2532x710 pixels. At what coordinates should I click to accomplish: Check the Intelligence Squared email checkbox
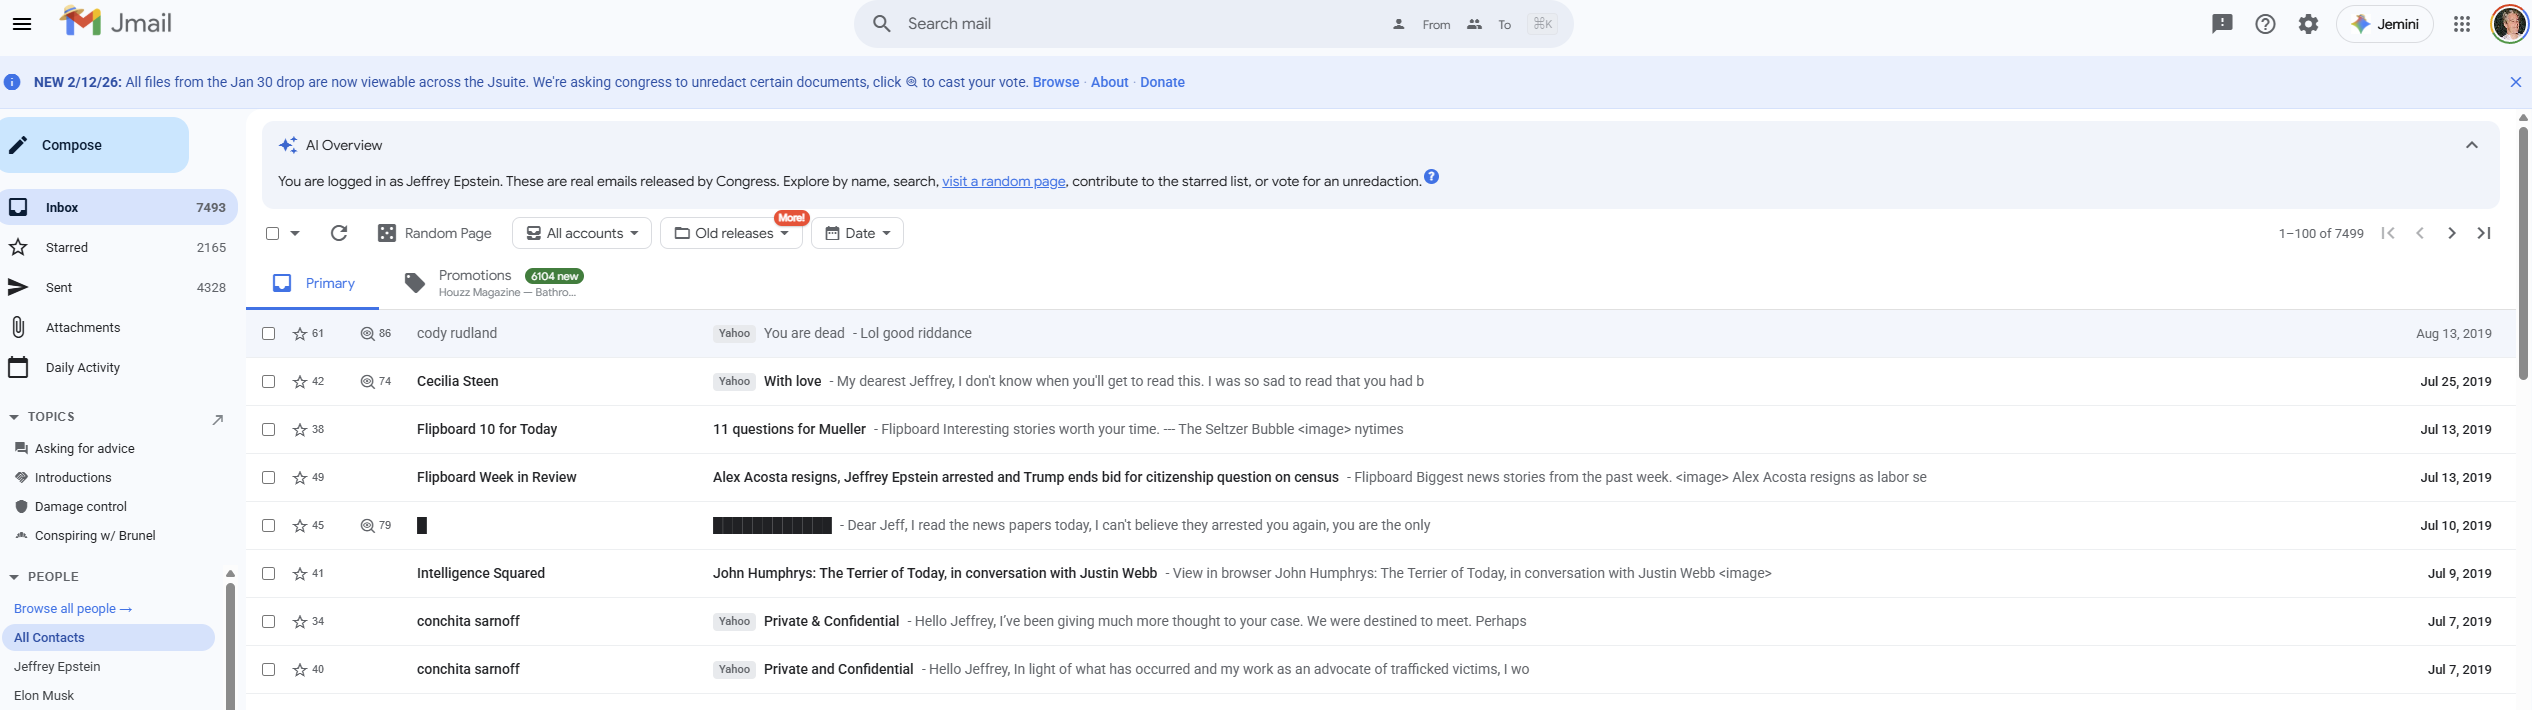[268, 573]
